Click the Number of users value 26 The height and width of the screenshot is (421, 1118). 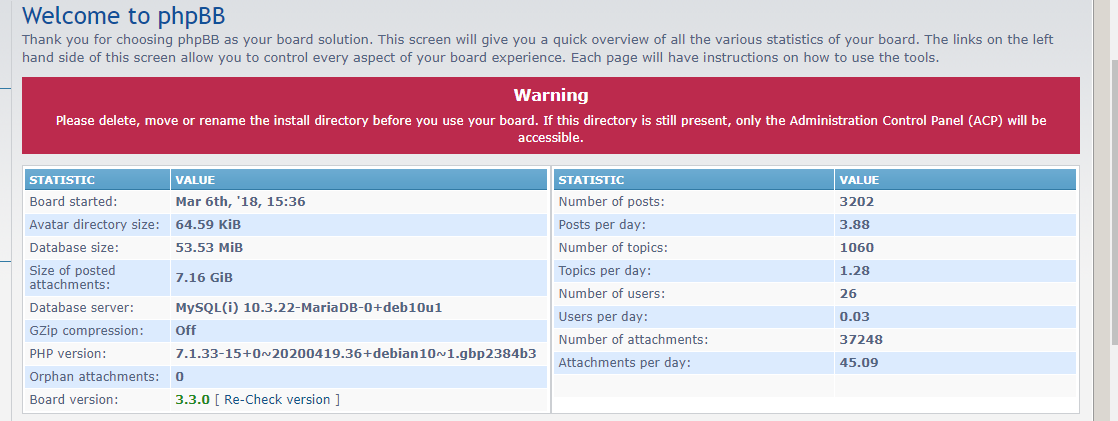848,294
